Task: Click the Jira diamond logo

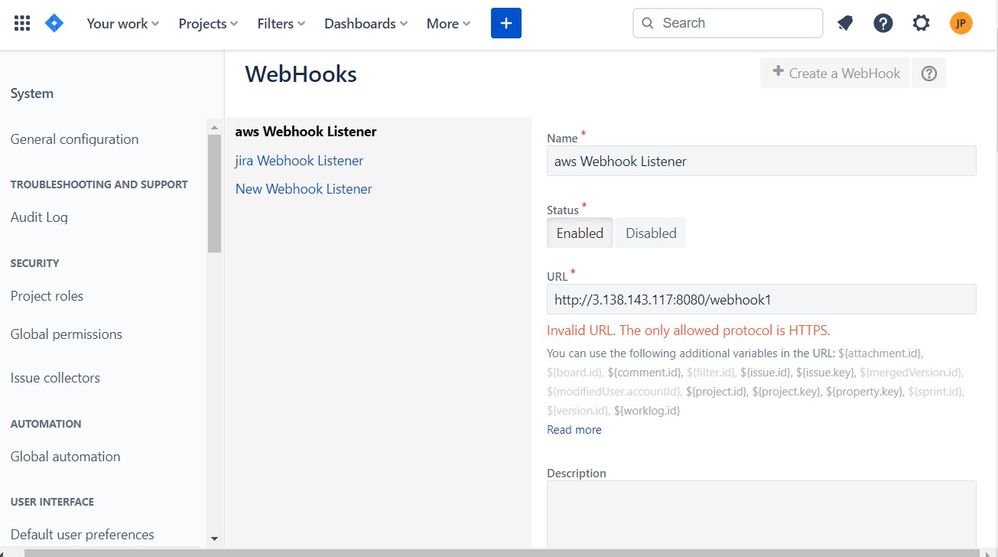Action: coord(54,24)
